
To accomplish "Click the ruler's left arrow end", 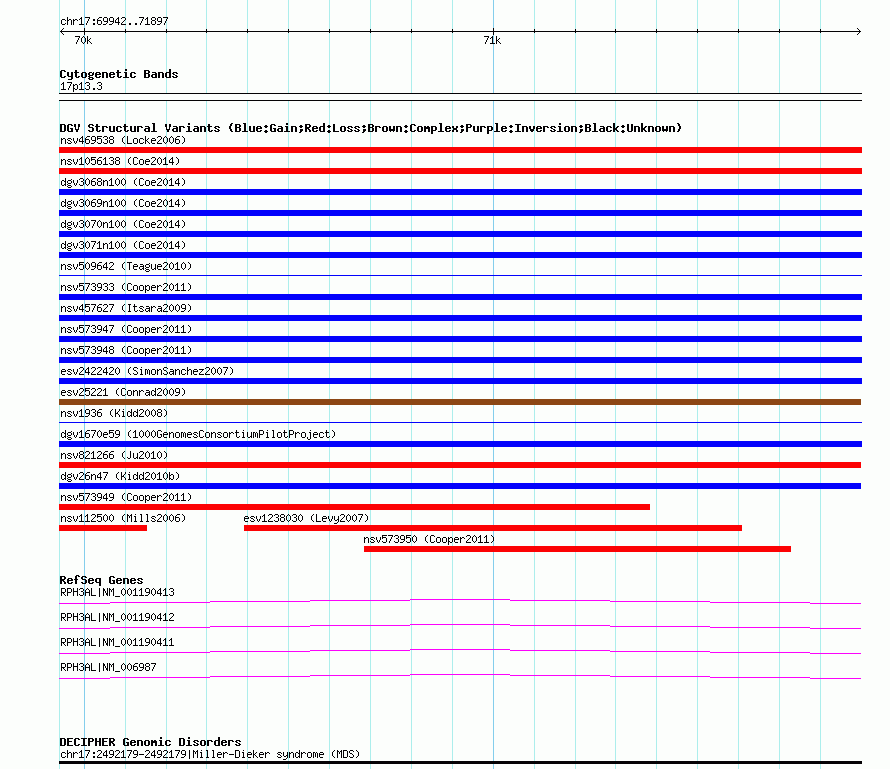I will tap(62, 32).
